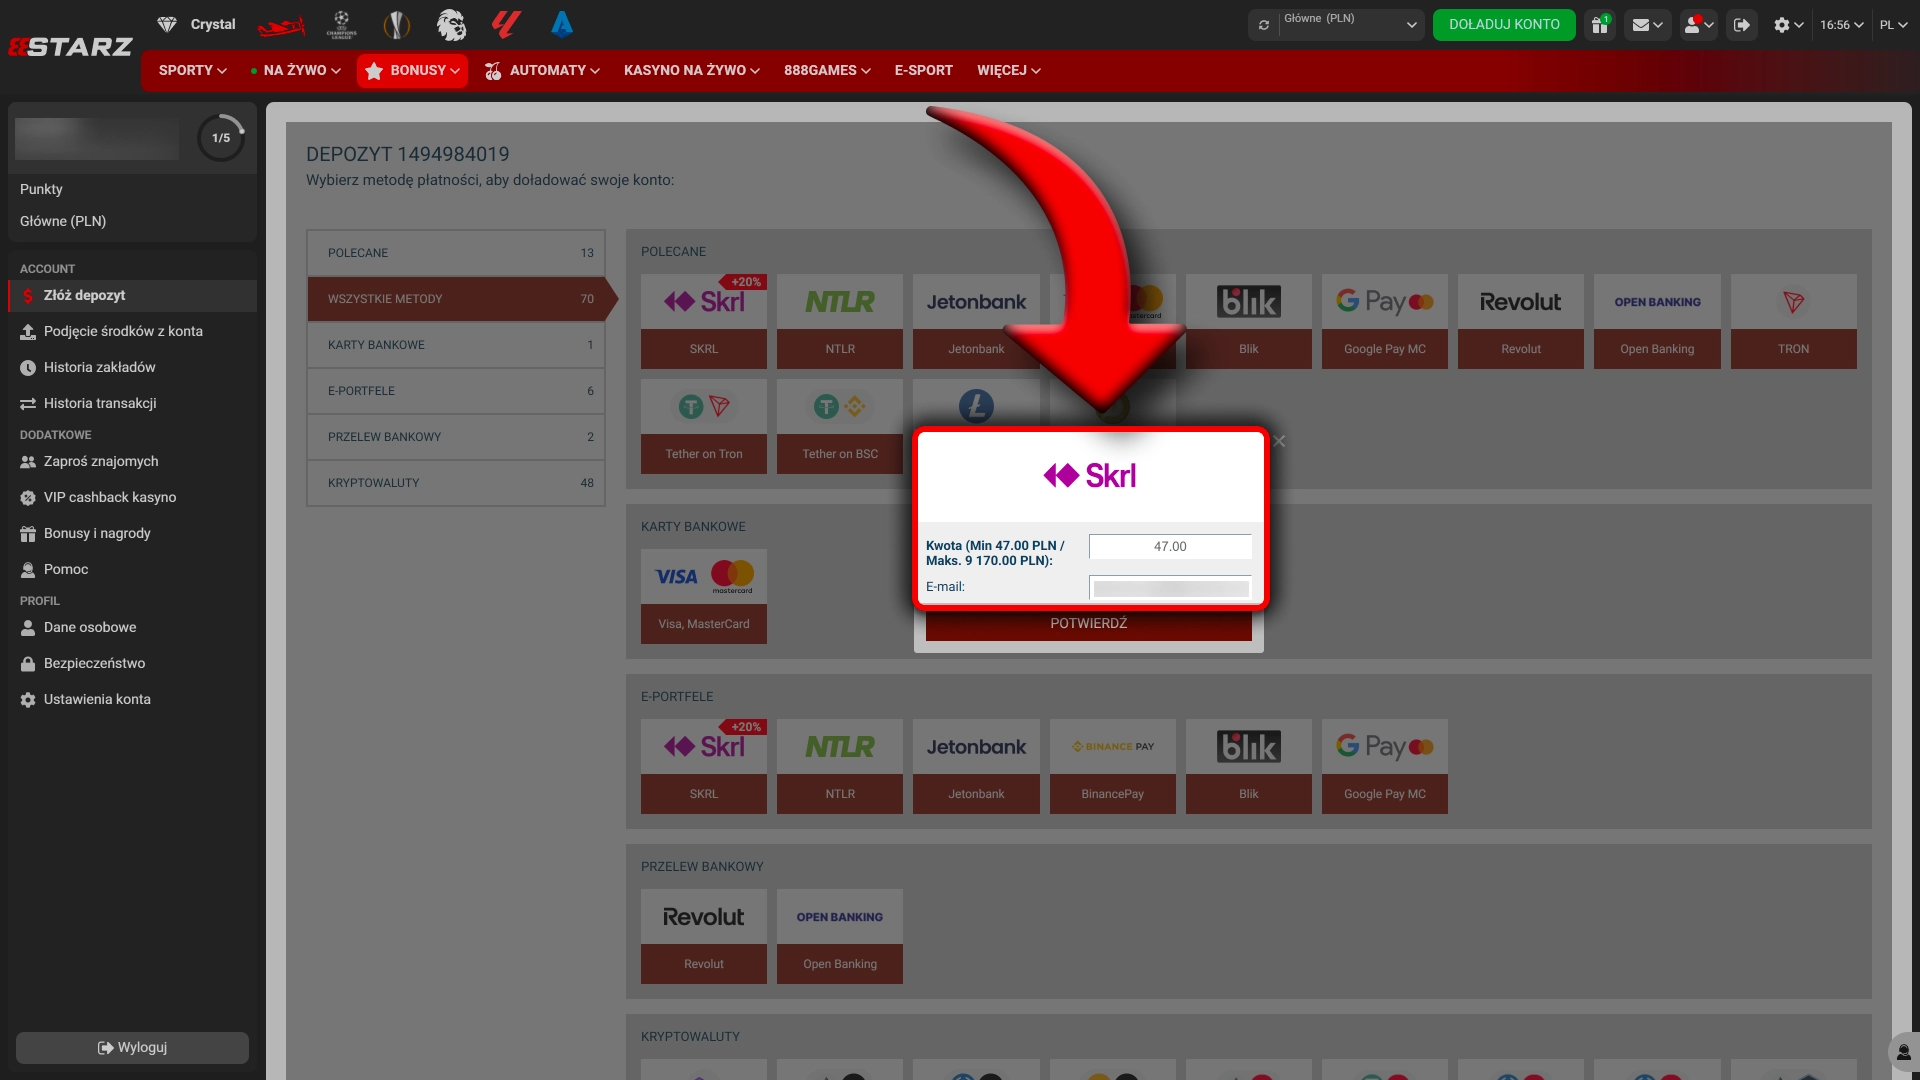
Task: Select the Blik payment method in Polecane
Action: [1248, 321]
